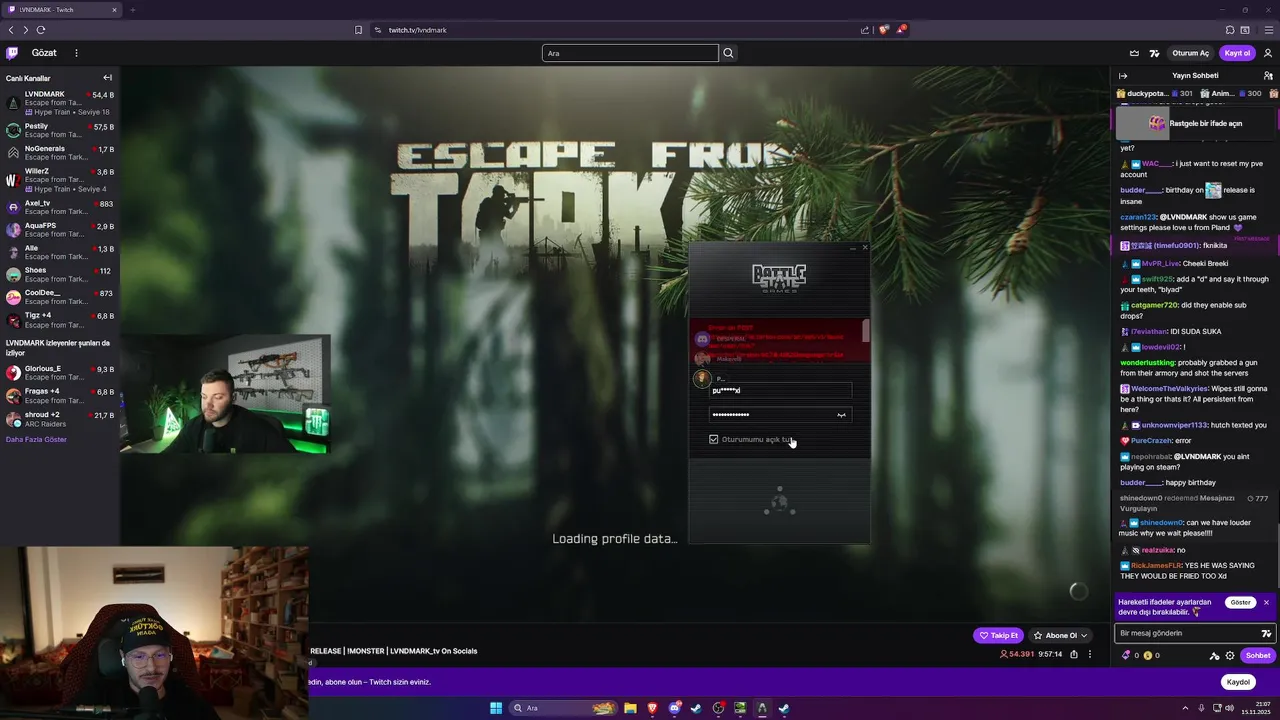Collapse the chat panel with arrow icon
The image size is (1280, 720).
[x=1123, y=76]
